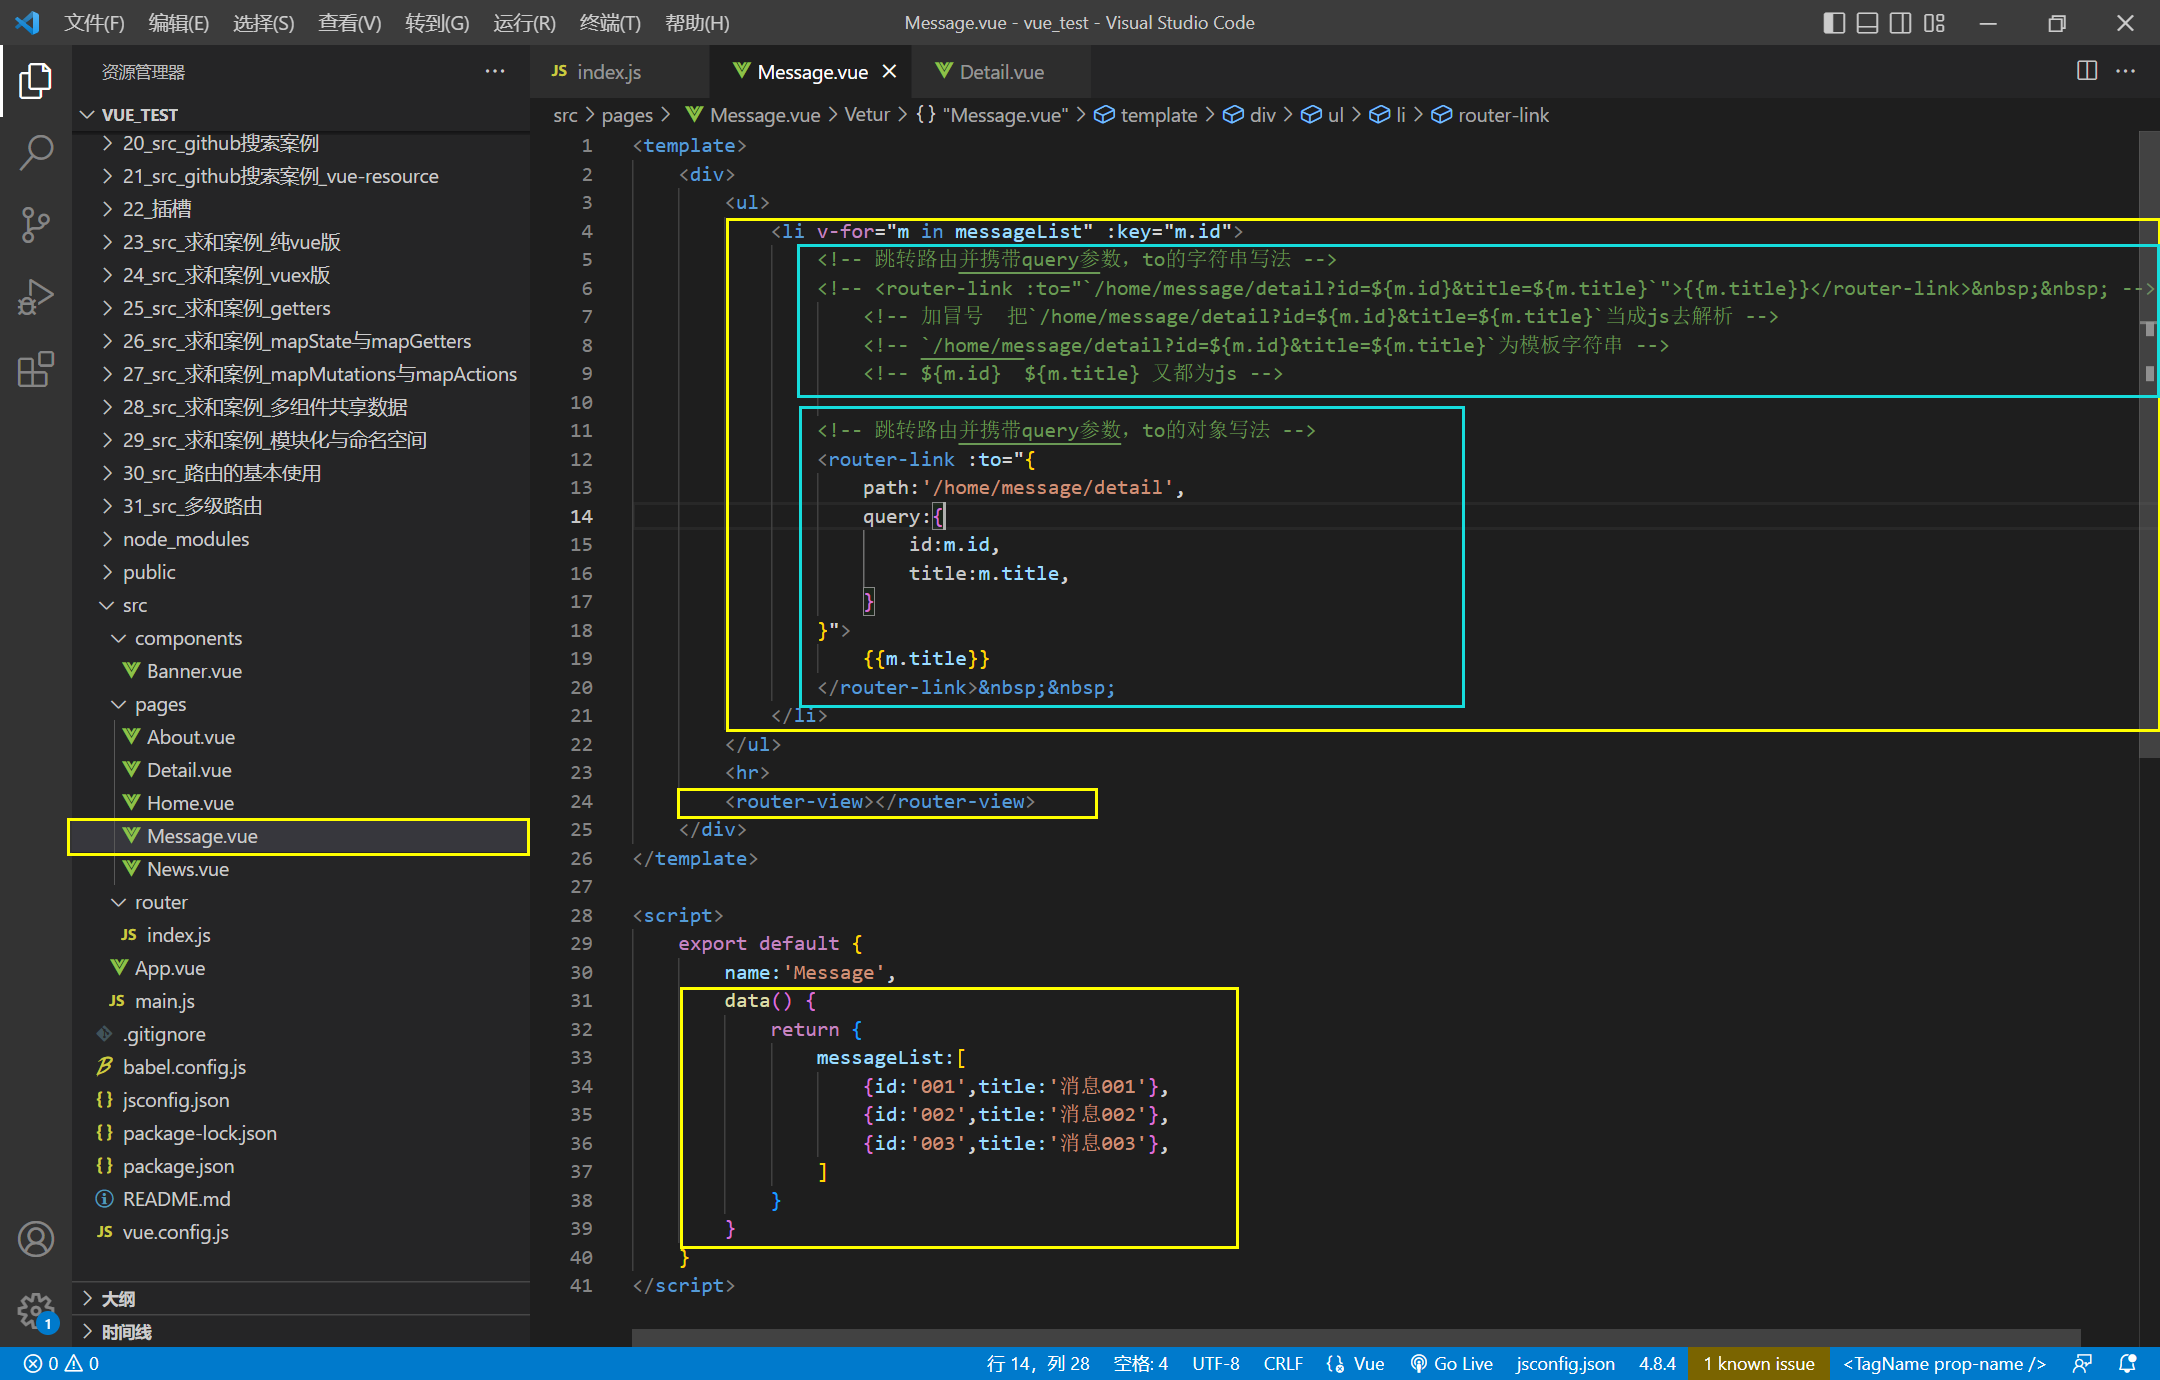Image resolution: width=2160 pixels, height=1380 pixels.
Task: Open the 文件(F) menu
Action: click(94, 22)
